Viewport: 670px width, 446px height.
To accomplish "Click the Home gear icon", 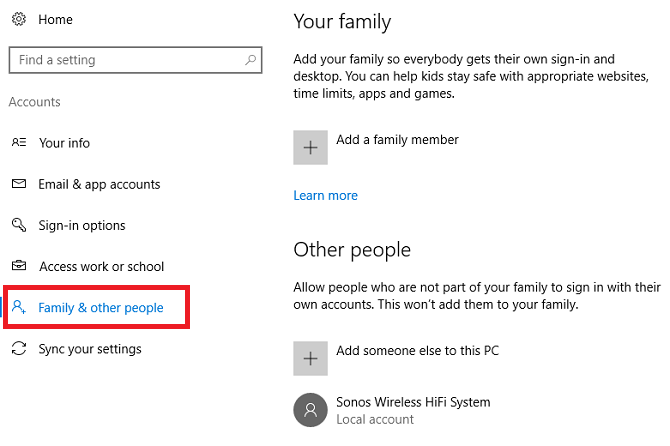I will [18, 19].
